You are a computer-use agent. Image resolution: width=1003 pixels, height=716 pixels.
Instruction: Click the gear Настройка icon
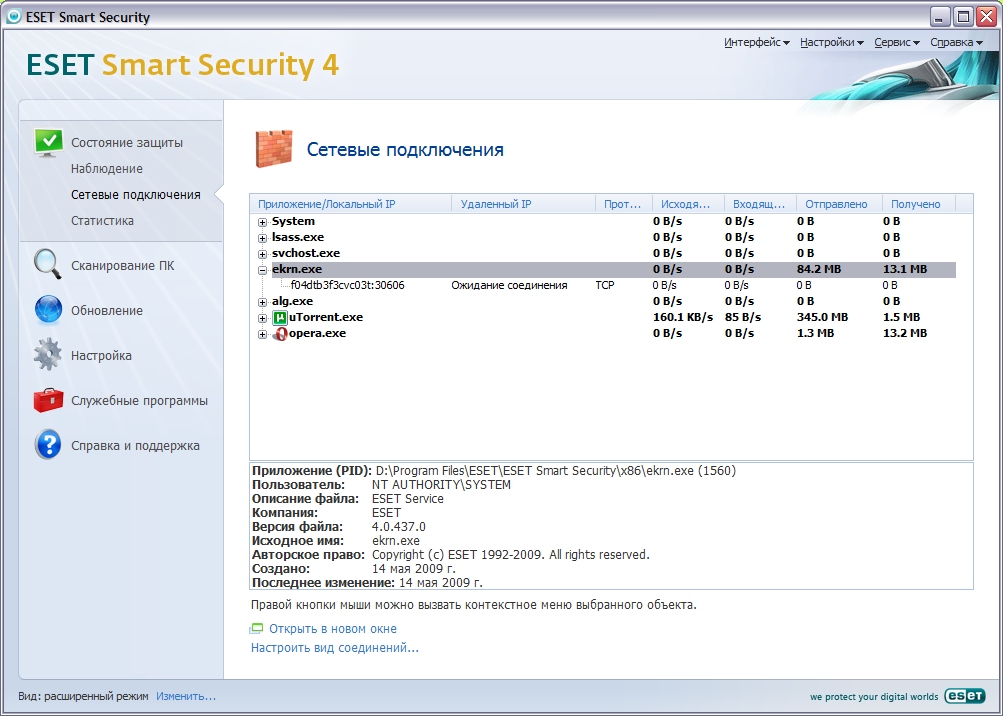pyautogui.click(x=48, y=355)
